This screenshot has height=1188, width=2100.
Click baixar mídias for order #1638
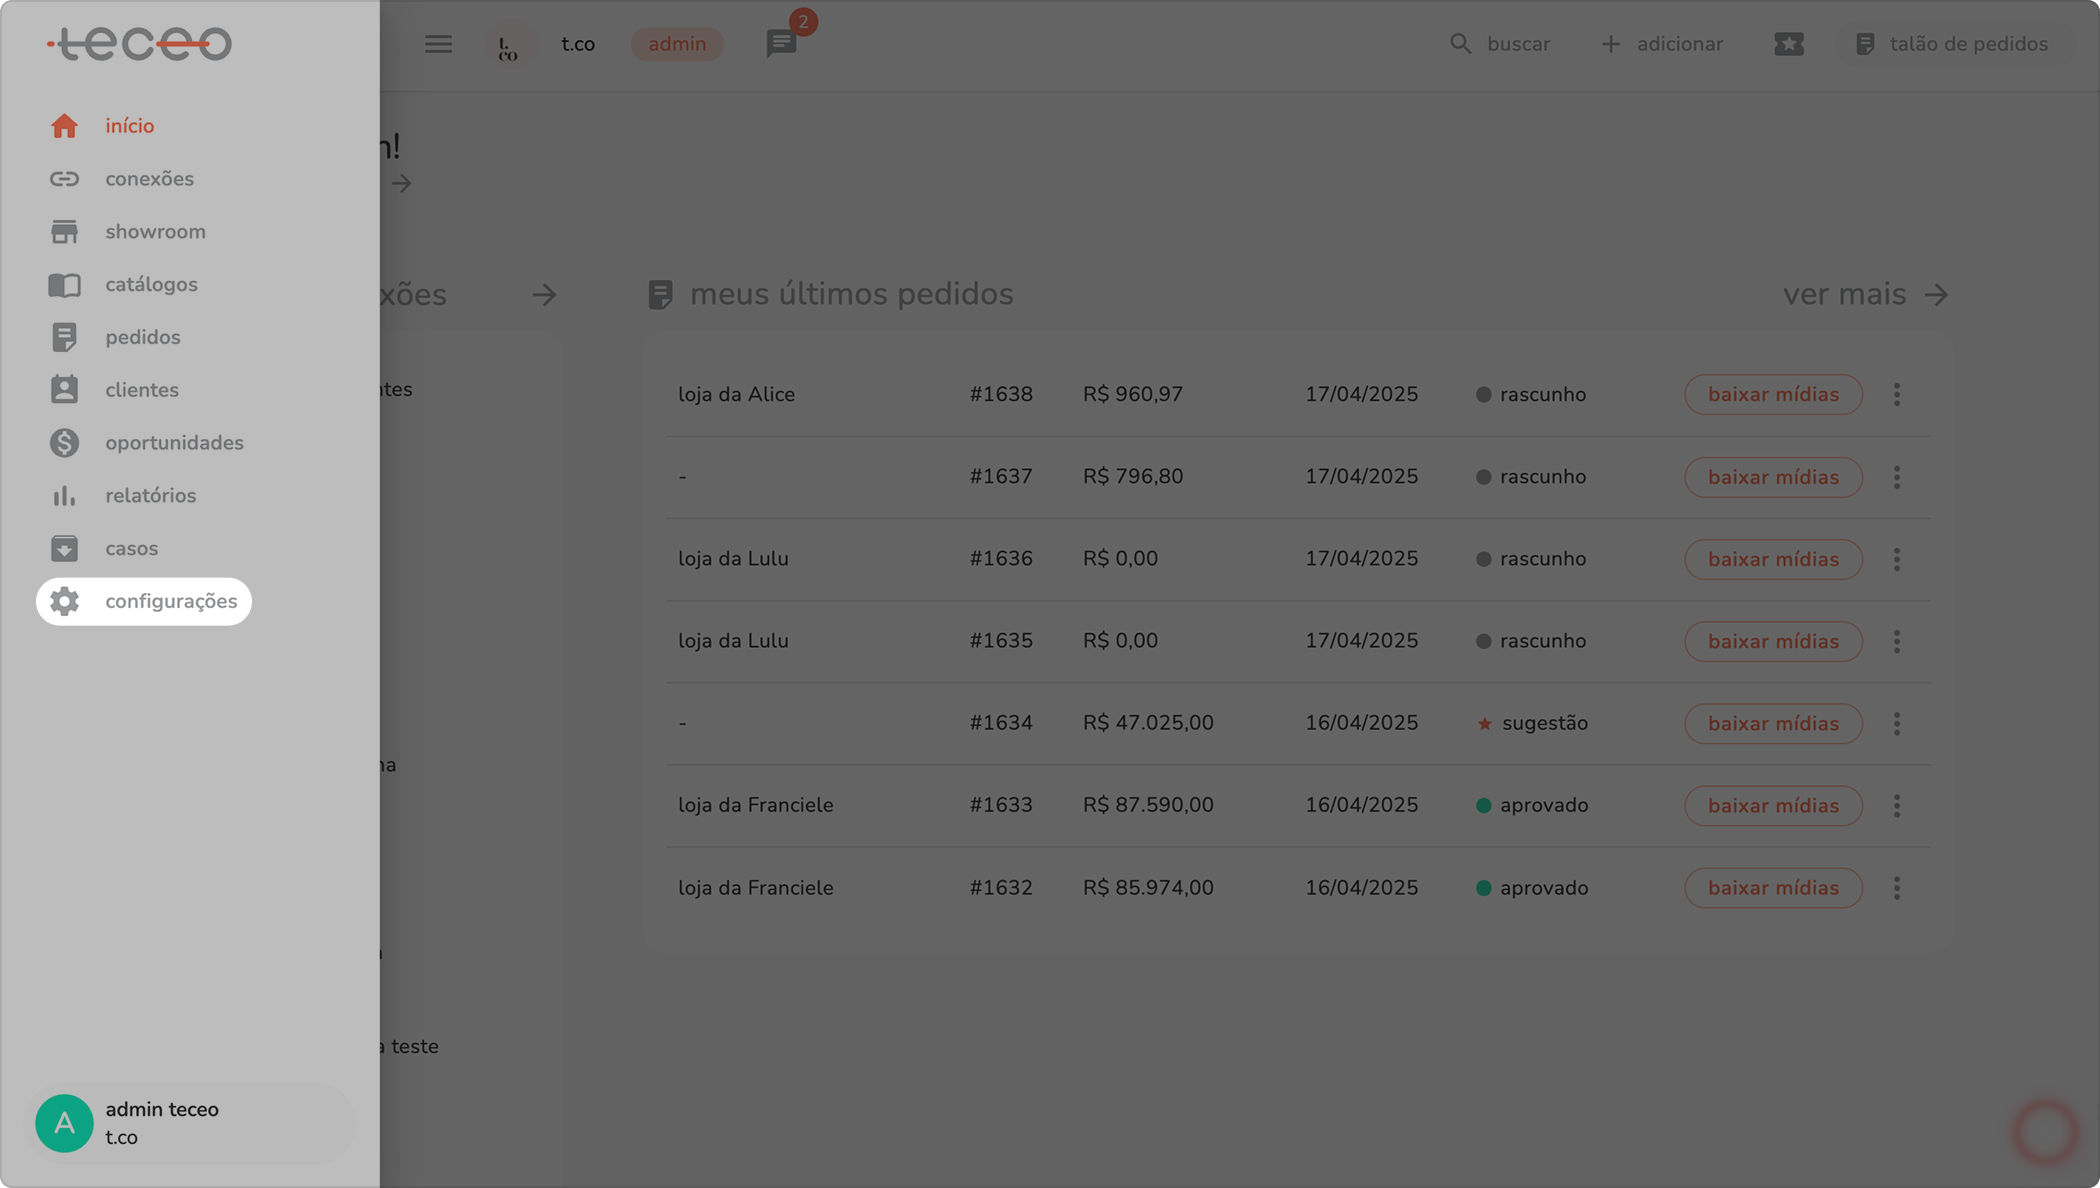coord(1773,394)
